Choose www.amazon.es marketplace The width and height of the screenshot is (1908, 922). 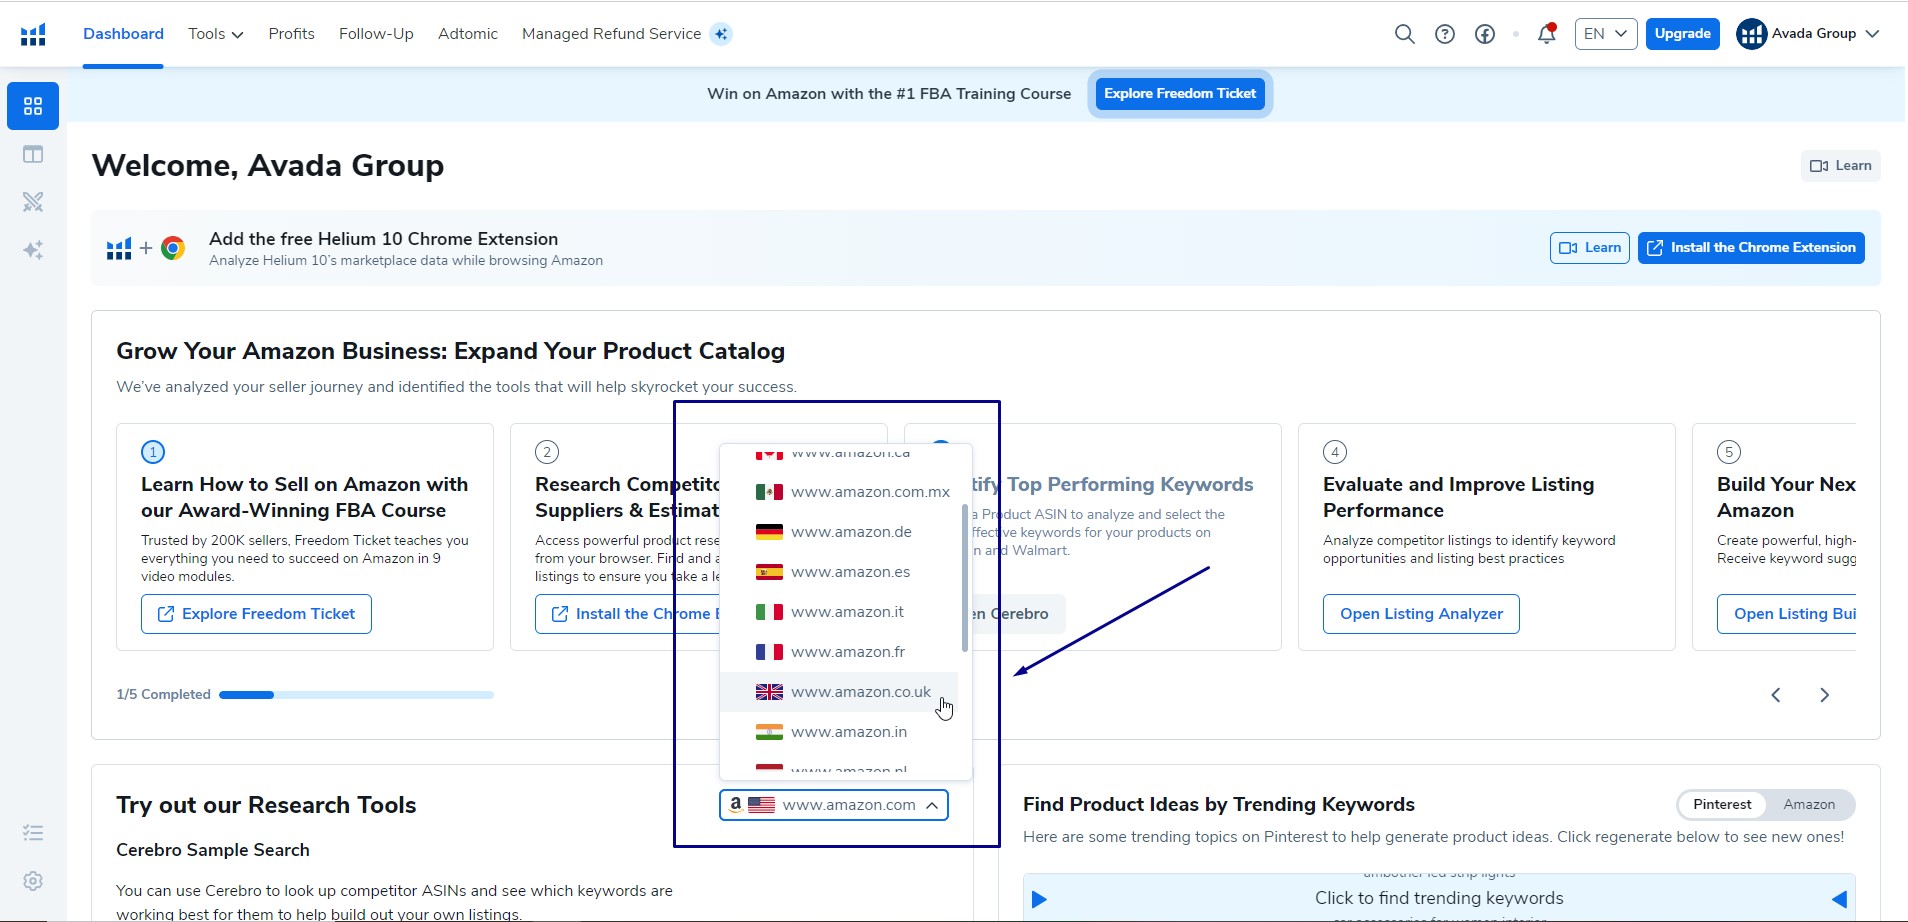[x=839, y=572]
